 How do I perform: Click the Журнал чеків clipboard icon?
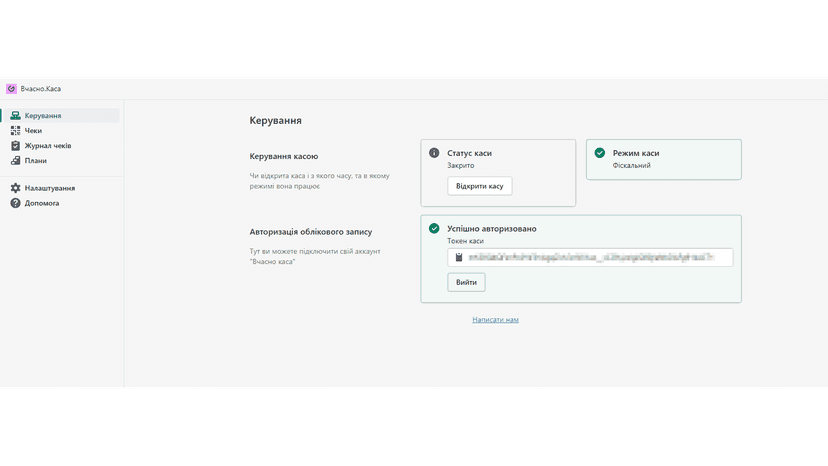15,145
